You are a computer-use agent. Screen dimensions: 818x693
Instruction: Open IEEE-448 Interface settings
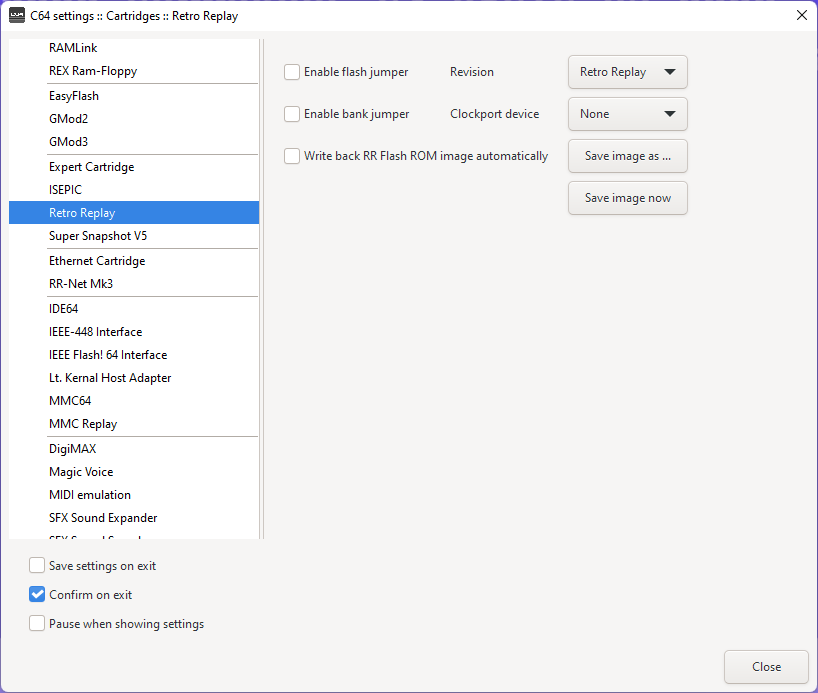(134, 332)
